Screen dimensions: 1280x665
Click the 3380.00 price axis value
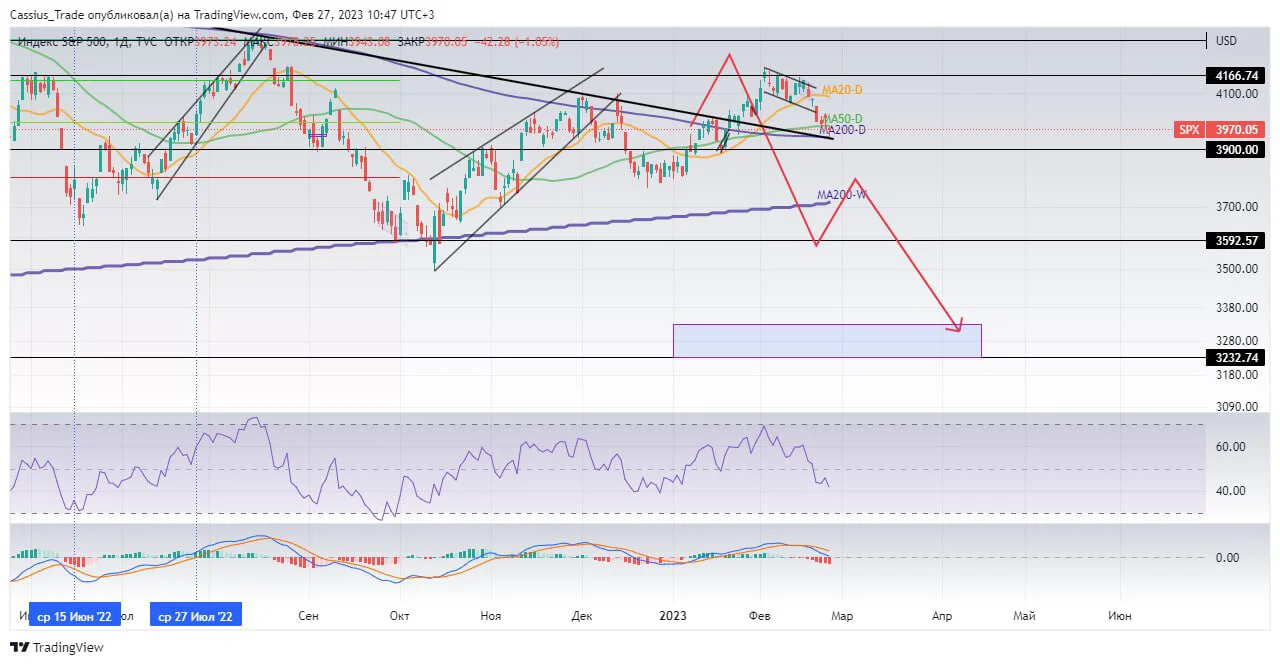click(1236, 308)
